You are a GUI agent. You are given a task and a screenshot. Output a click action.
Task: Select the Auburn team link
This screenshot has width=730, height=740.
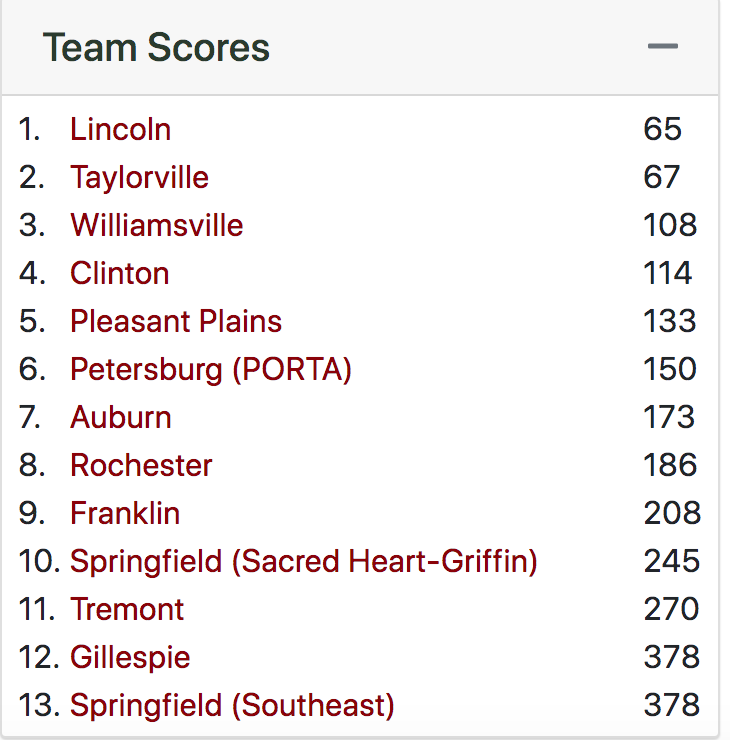[x=121, y=417]
